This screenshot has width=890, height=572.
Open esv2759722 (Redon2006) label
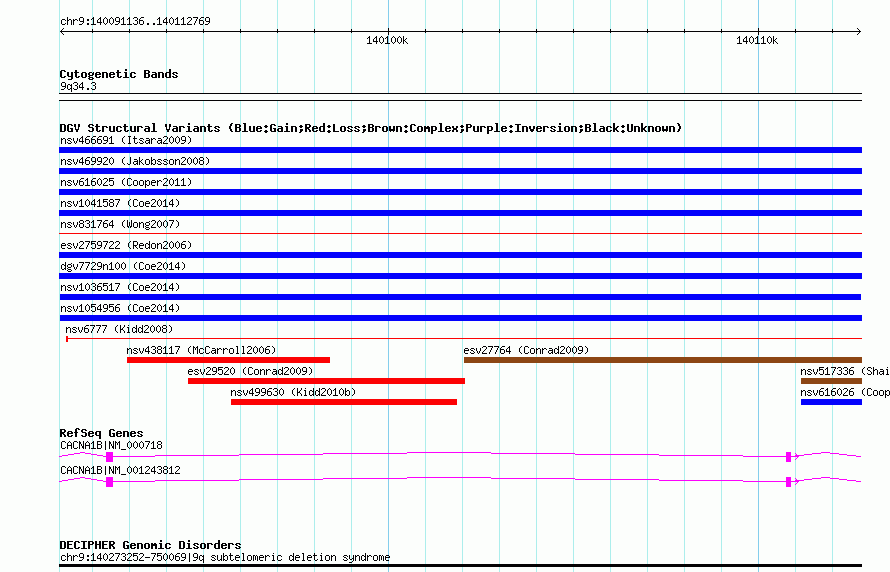(126, 245)
